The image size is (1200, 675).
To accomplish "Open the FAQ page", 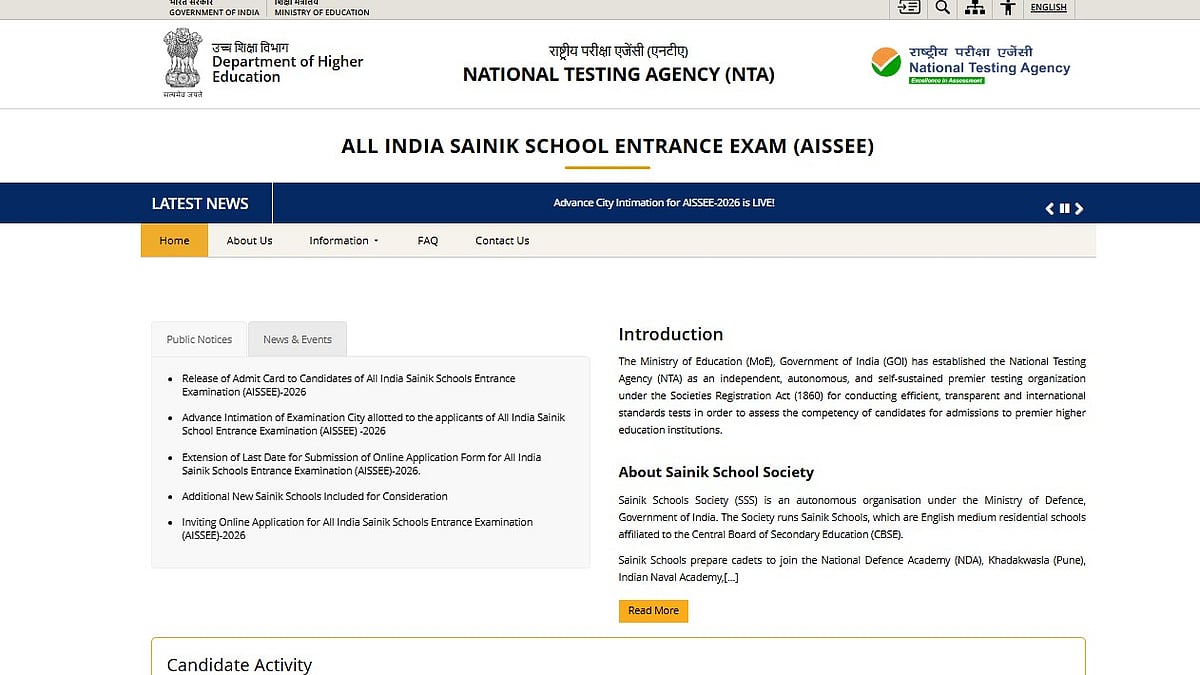I will coord(428,240).
